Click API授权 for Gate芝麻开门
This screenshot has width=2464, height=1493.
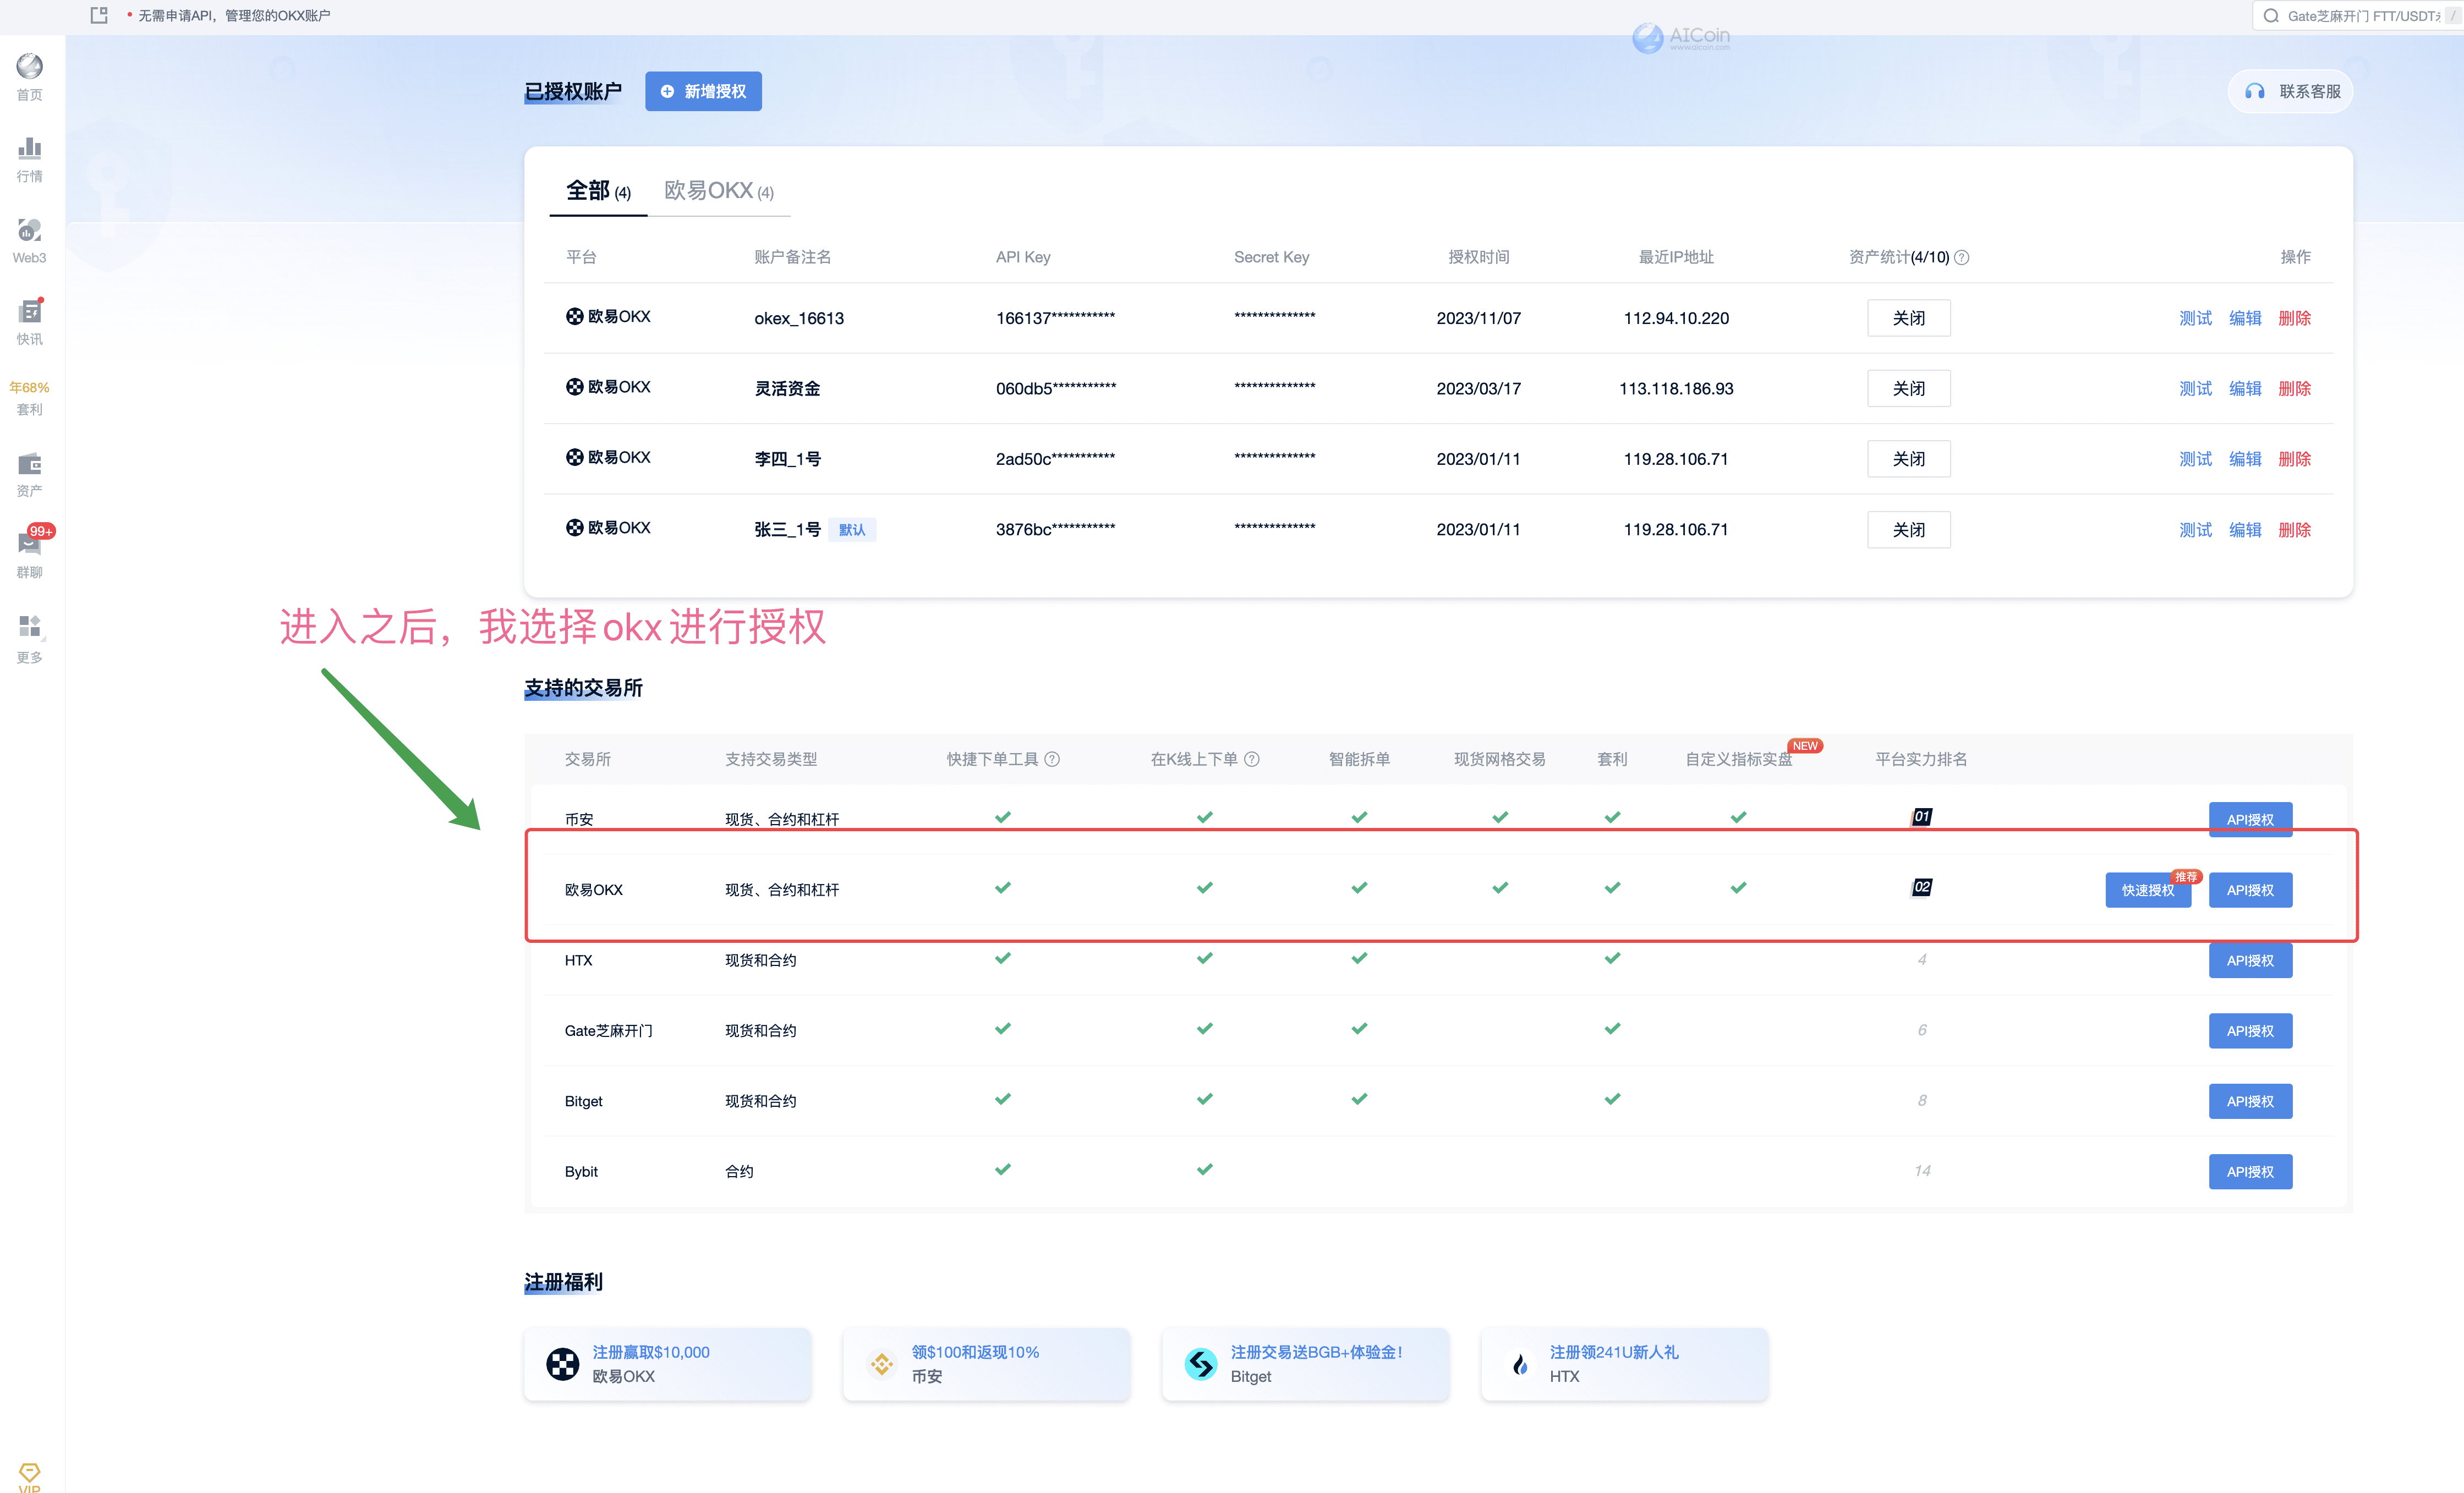click(2250, 1031)
